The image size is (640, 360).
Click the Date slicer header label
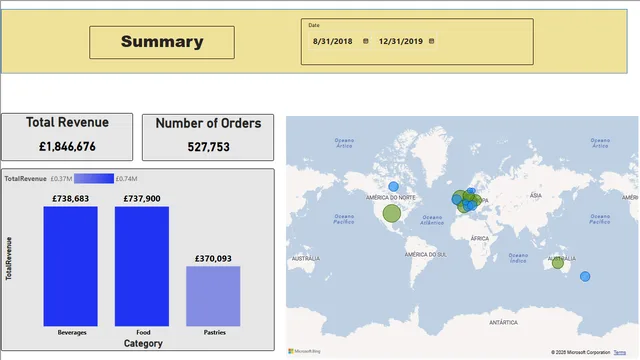pyautogui.click(x=314, y=25)
